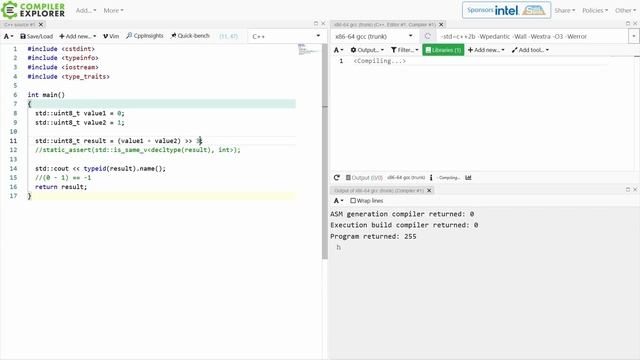This screenshot has height=360, width=640.
Task: Close the Output of x86-64 gcc tab
Action: click(x=429, y=190)
